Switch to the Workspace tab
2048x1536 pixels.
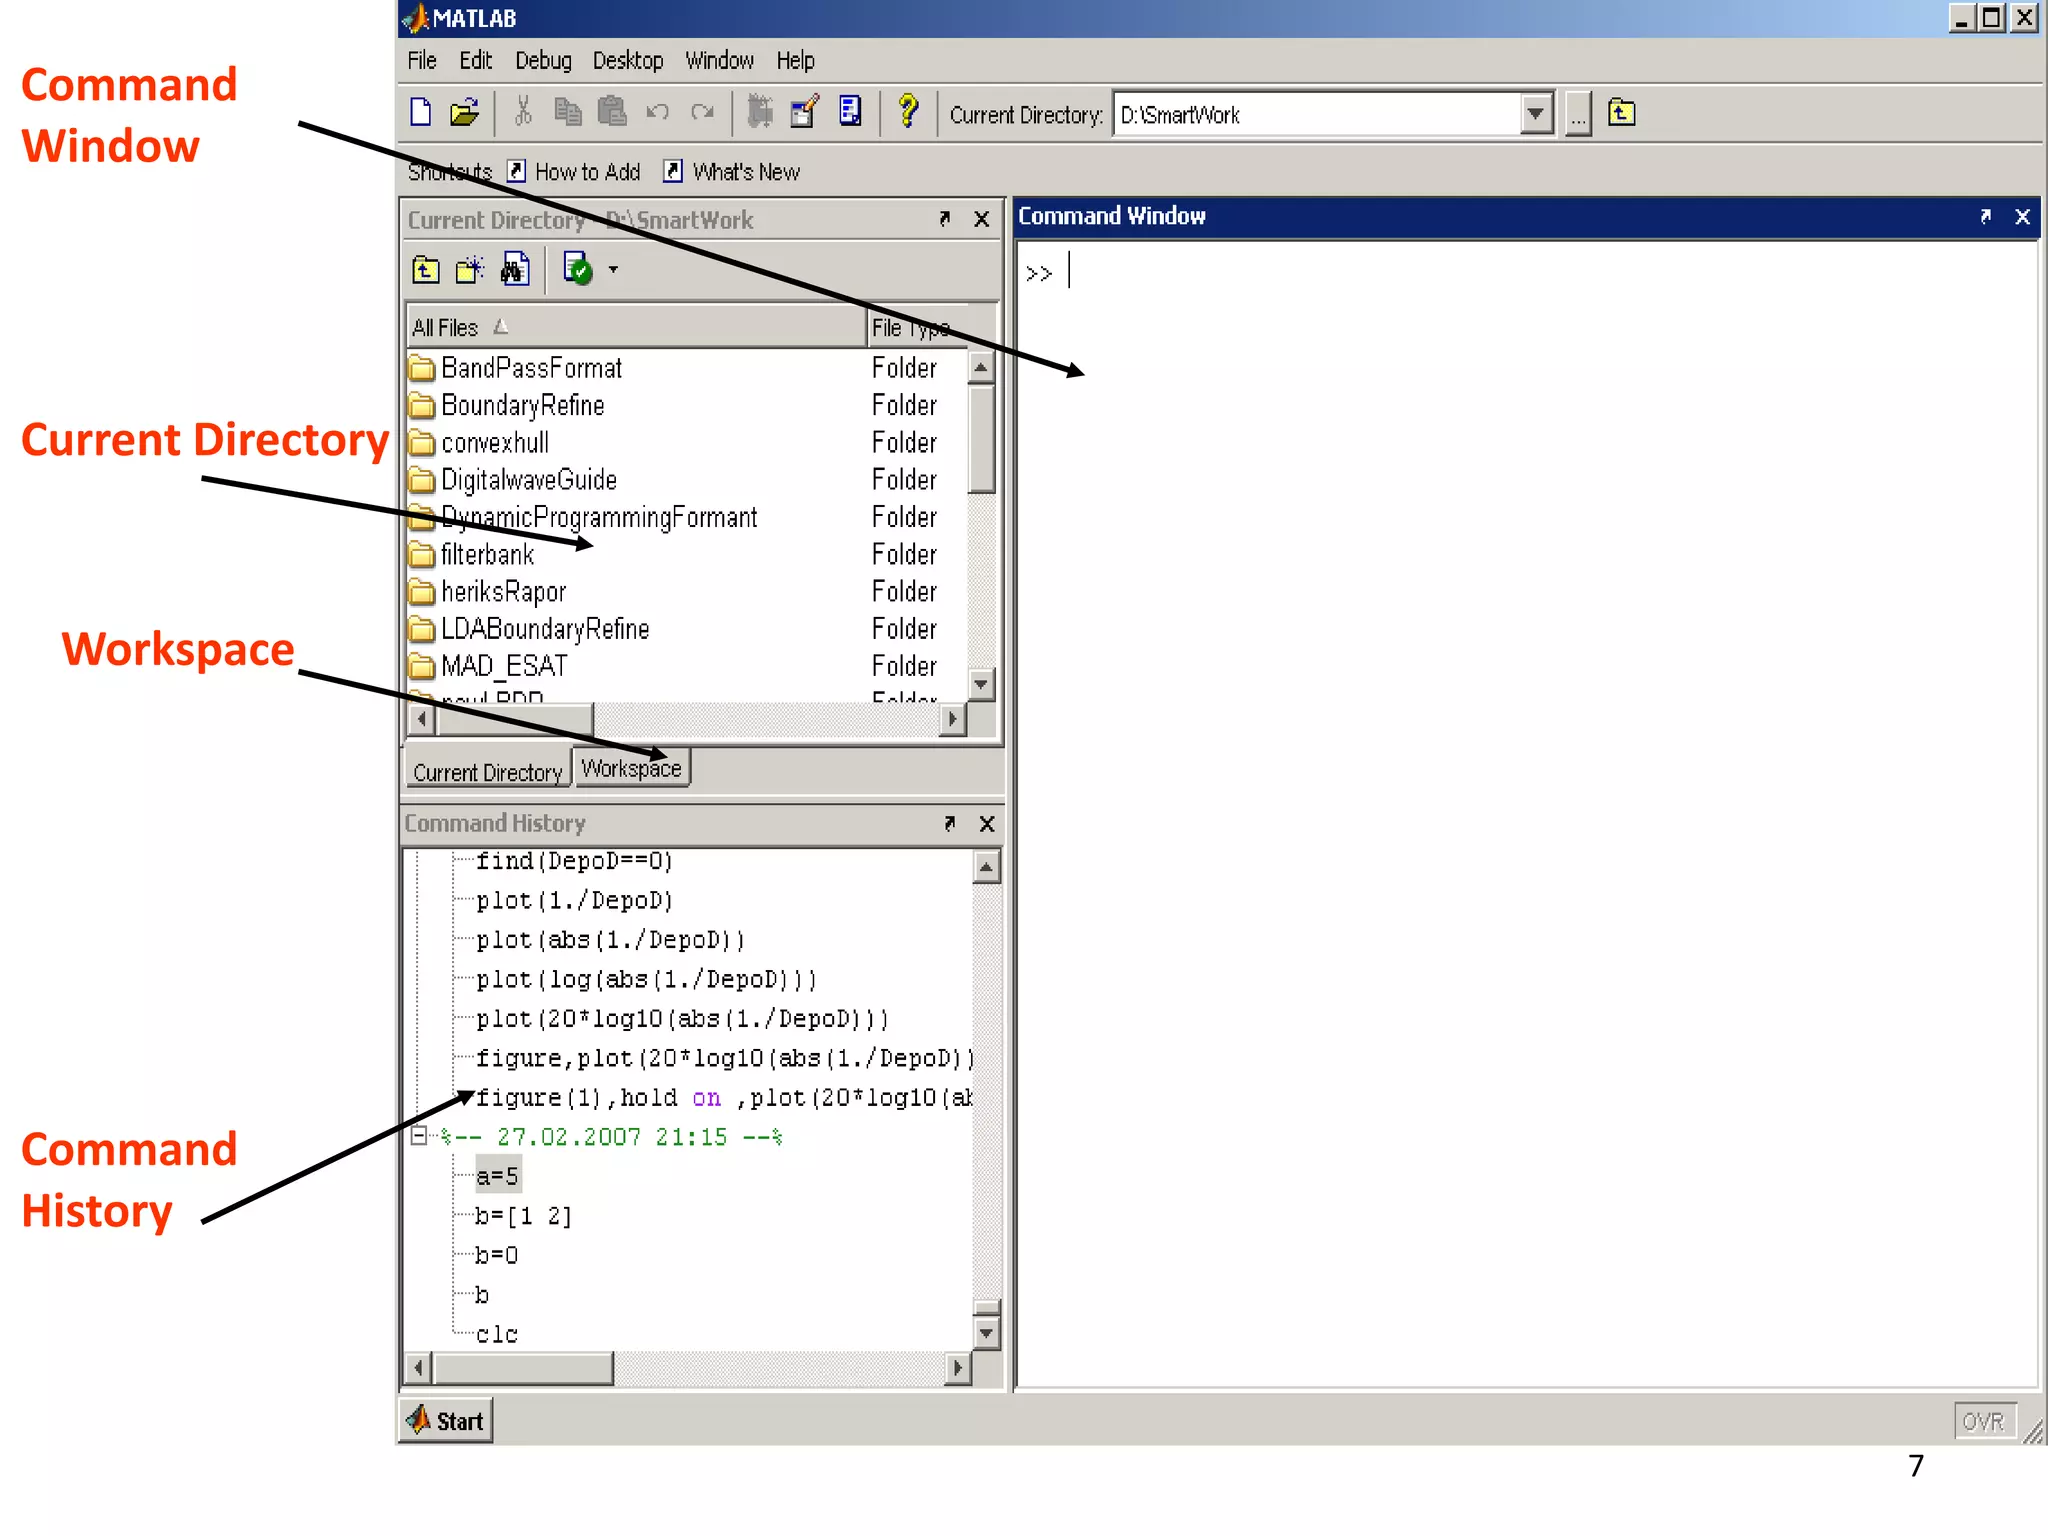pyautogui.click(x=631, y=769)
